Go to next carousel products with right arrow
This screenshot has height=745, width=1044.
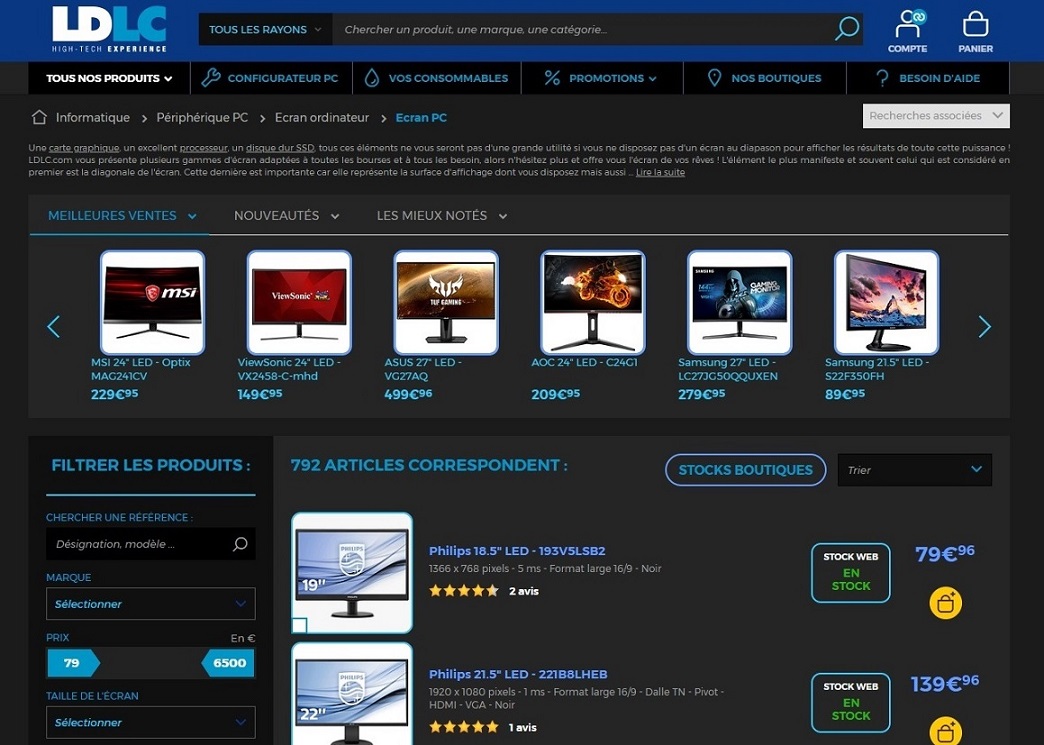984,326
